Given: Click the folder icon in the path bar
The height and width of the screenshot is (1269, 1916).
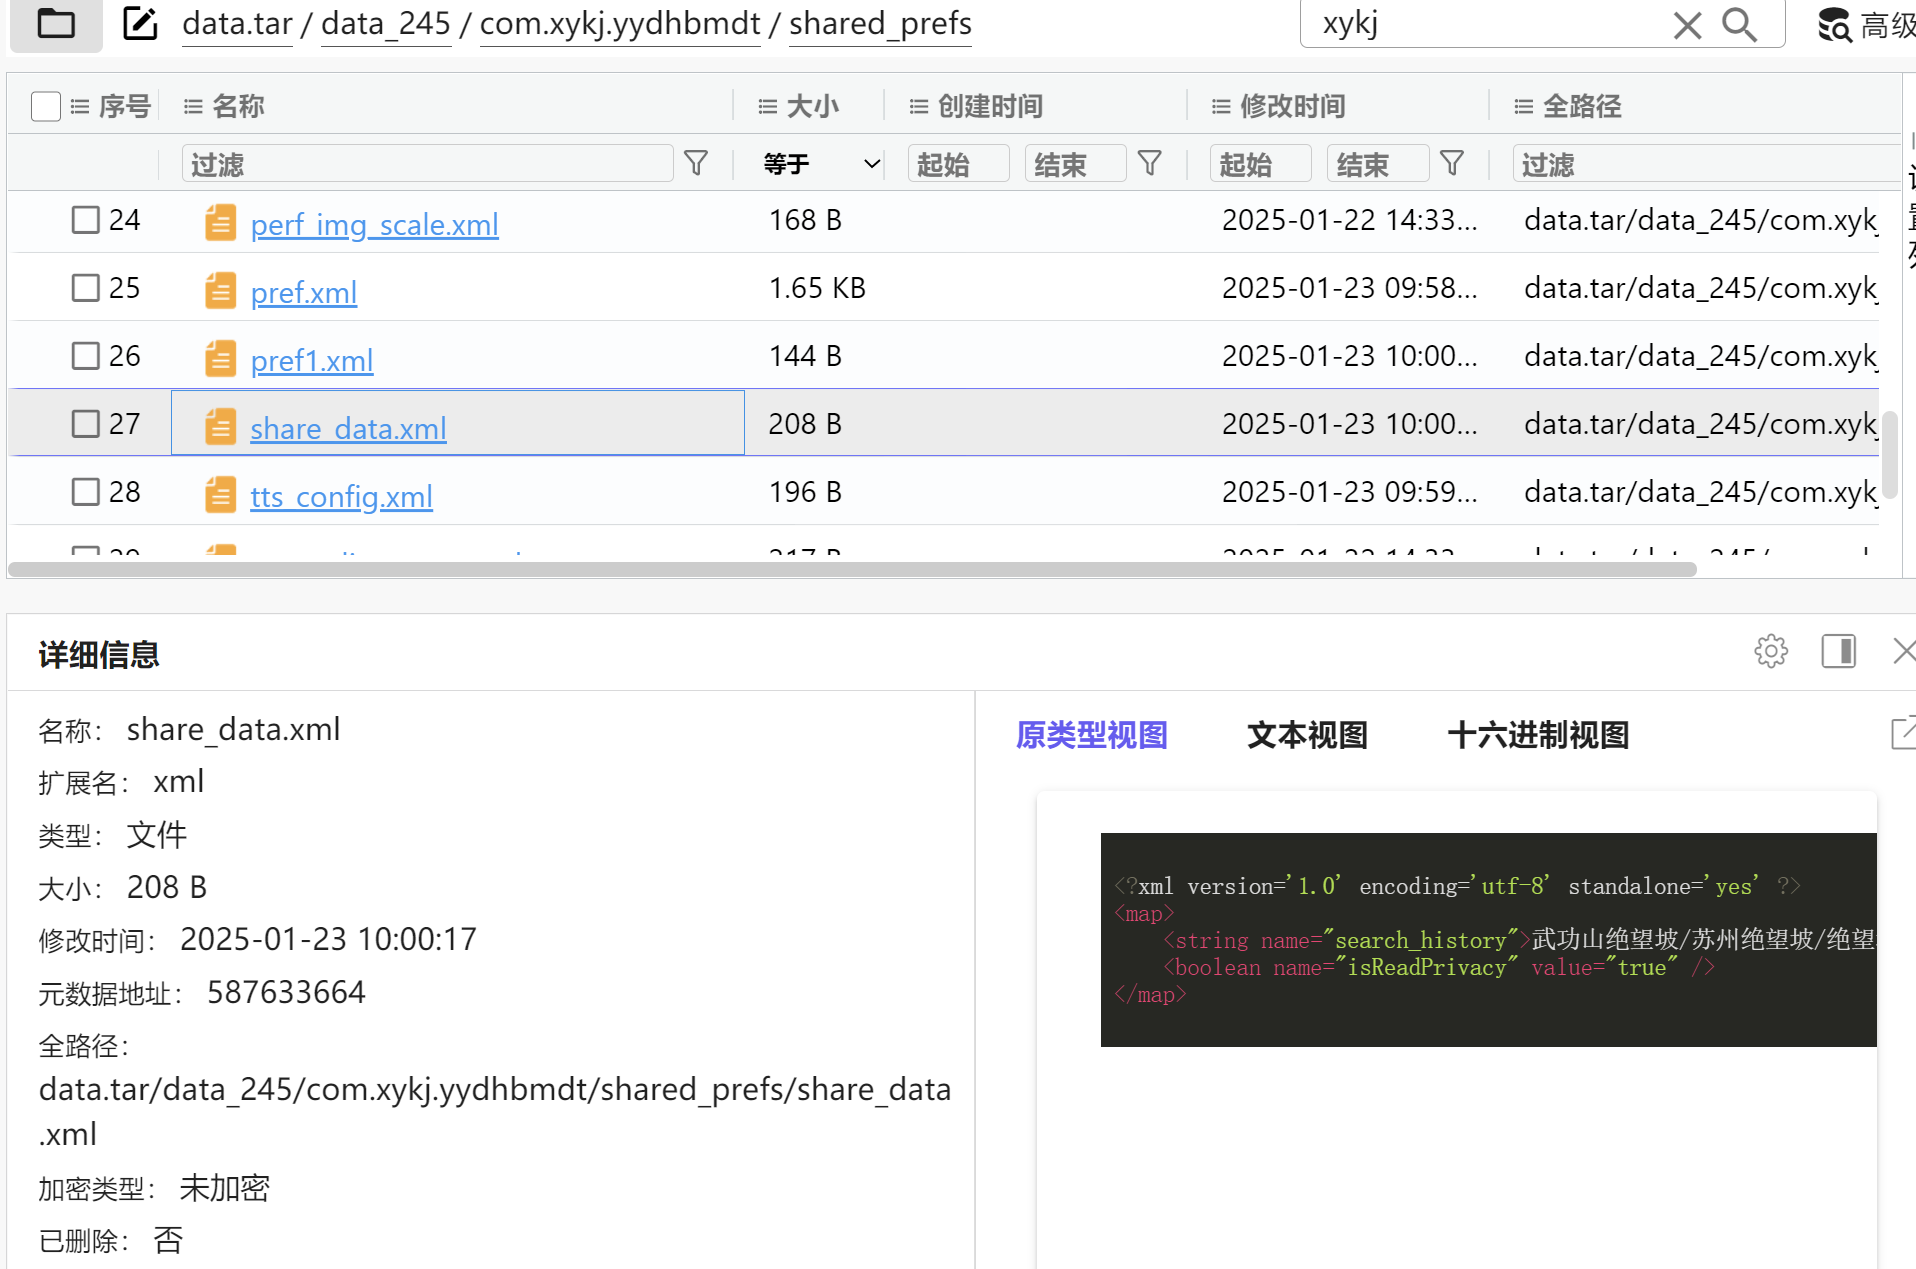Looking at the screenshot, I should pyautogui.click(x=56, y=23).
